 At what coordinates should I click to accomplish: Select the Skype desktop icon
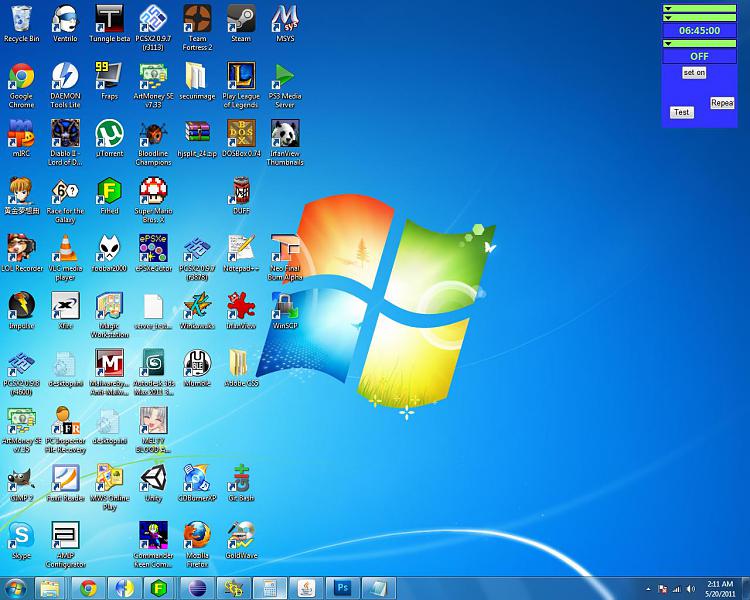pyautogui.click(x=21, y=540)
